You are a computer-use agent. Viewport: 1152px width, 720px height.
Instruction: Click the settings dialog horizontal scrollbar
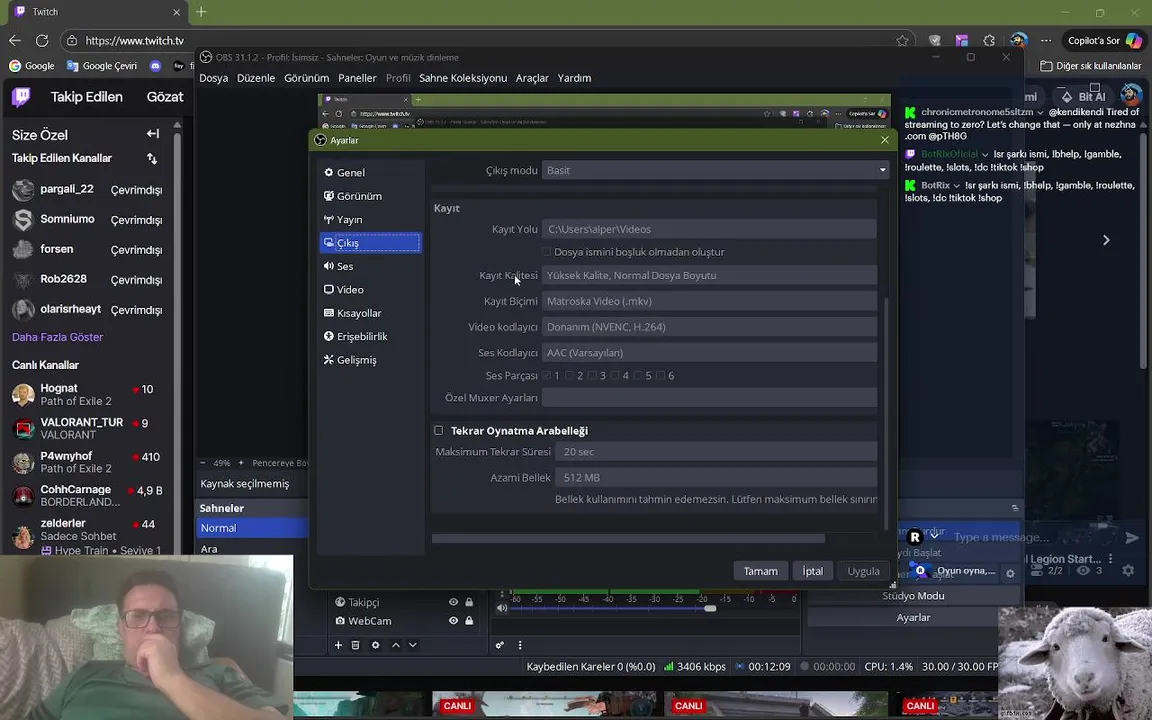(x=628, y=539)
